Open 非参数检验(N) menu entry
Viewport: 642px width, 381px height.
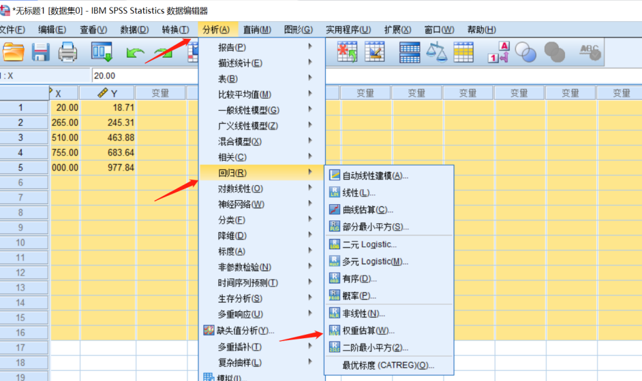coord(262,267)
